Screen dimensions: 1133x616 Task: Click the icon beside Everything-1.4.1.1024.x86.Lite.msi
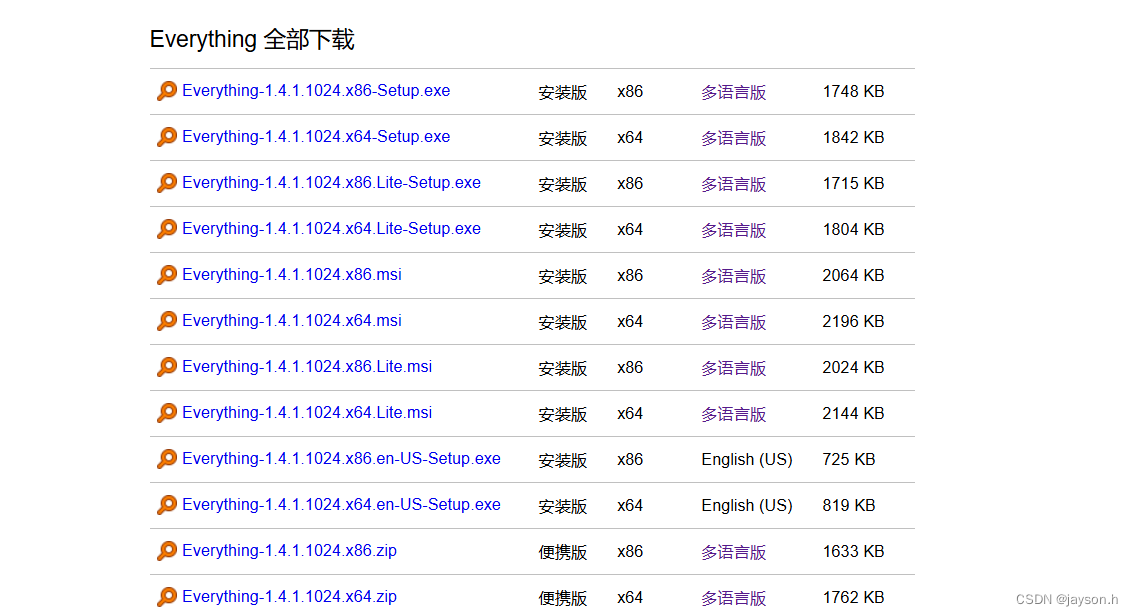click(x=167, y=367)
